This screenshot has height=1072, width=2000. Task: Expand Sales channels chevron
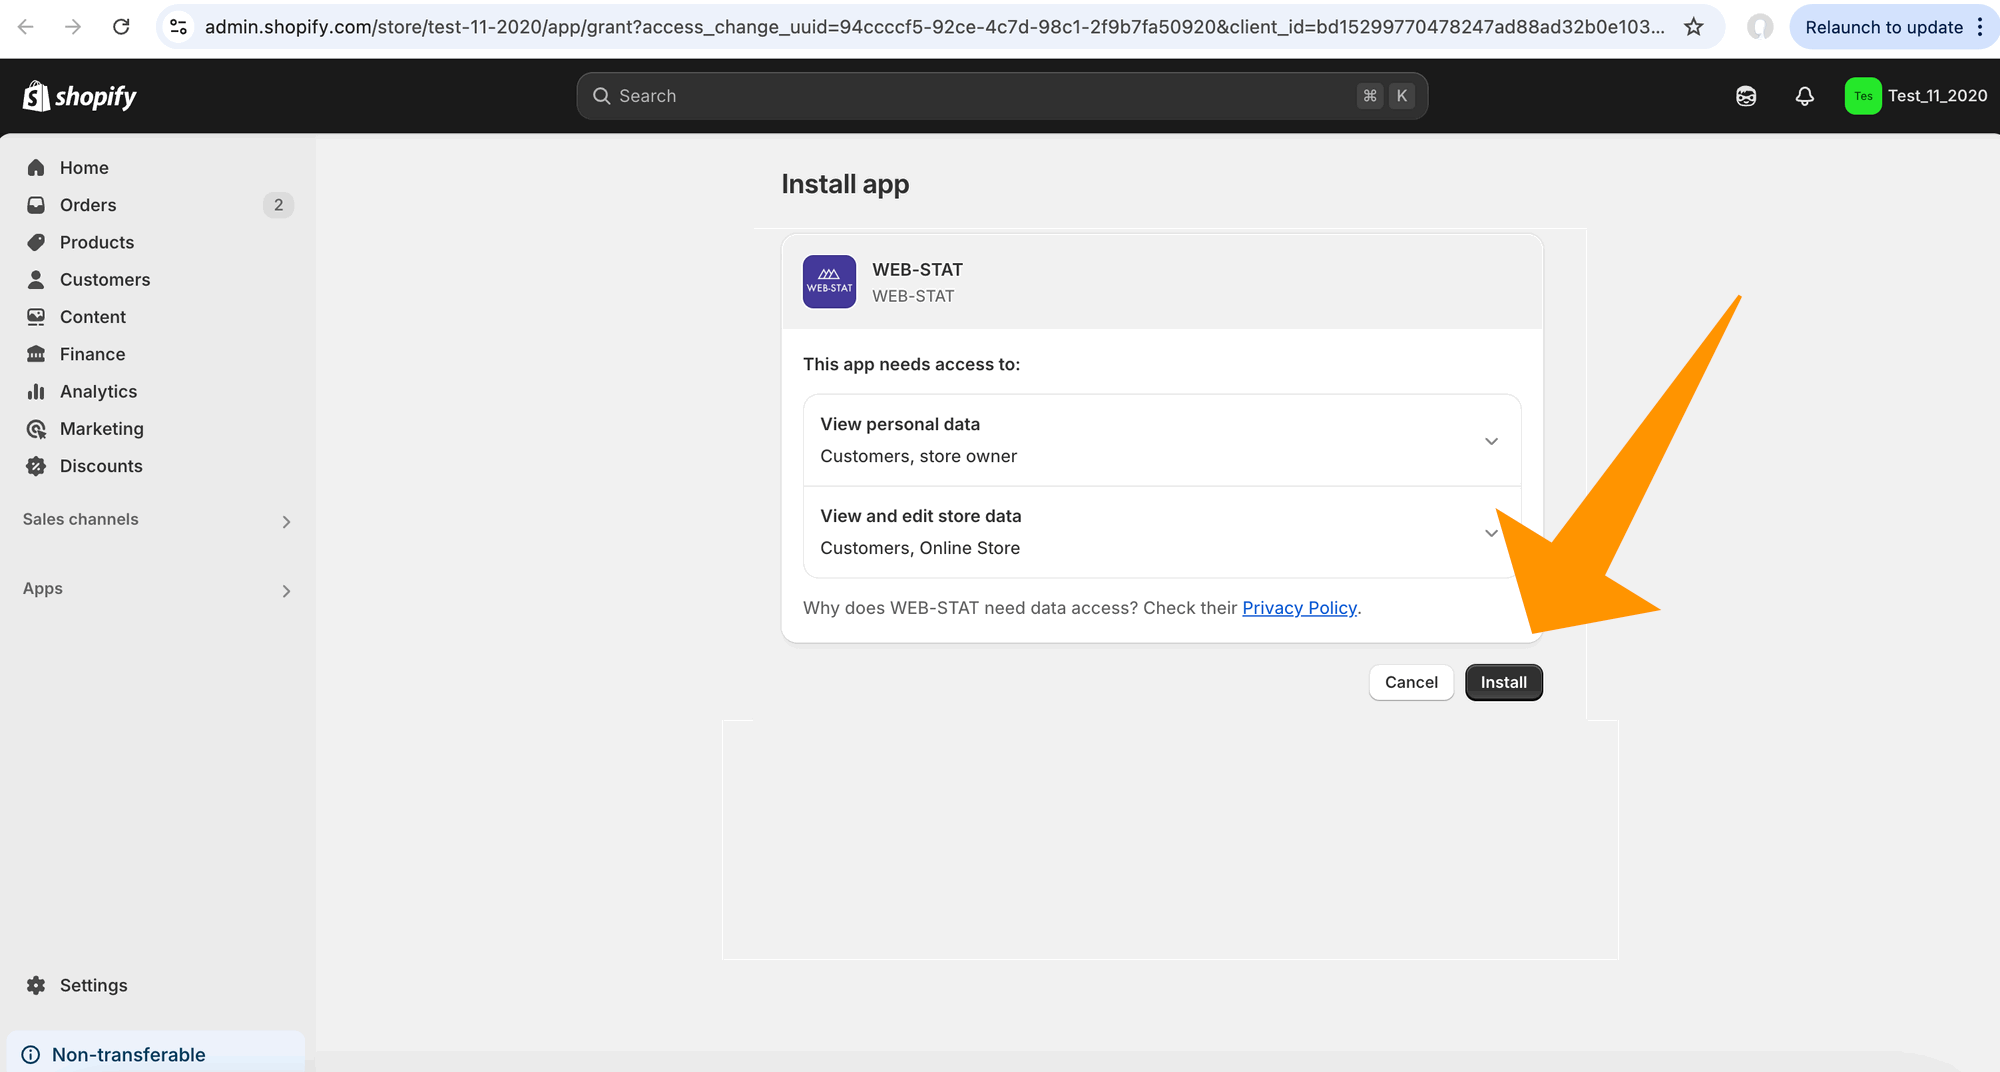(x=286, y=522)
